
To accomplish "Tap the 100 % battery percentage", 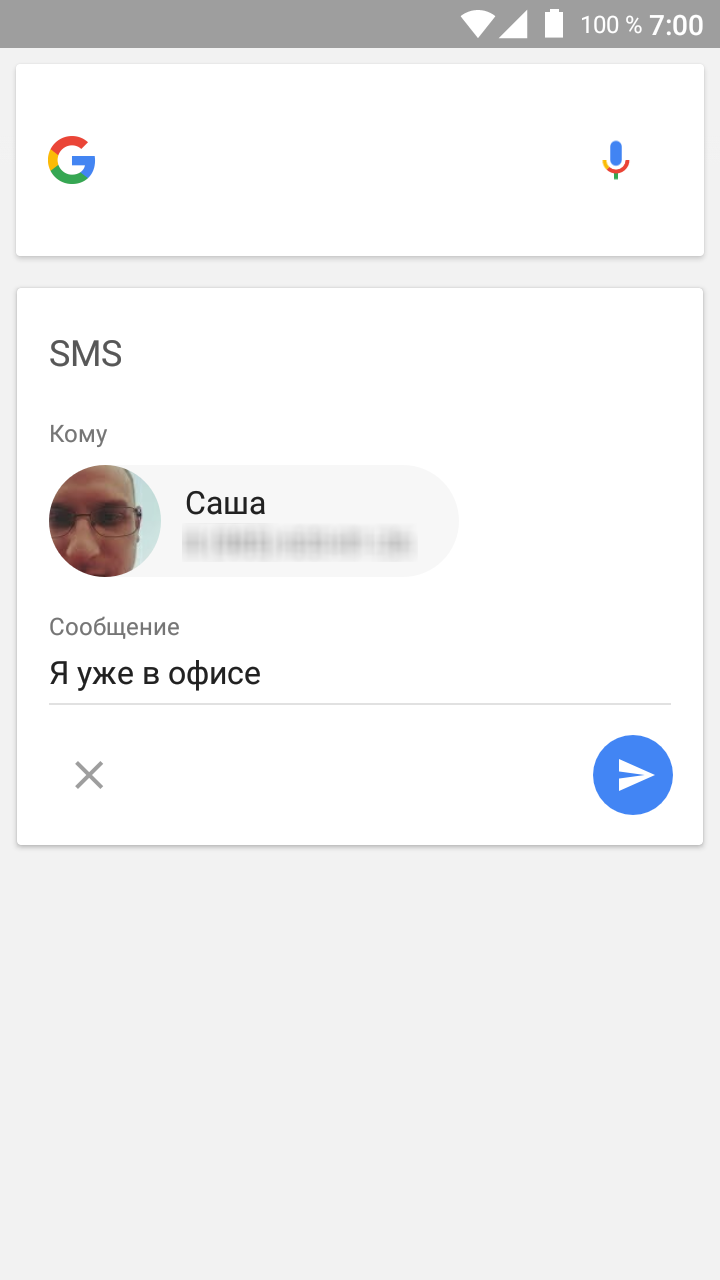I will pos(611,25).
